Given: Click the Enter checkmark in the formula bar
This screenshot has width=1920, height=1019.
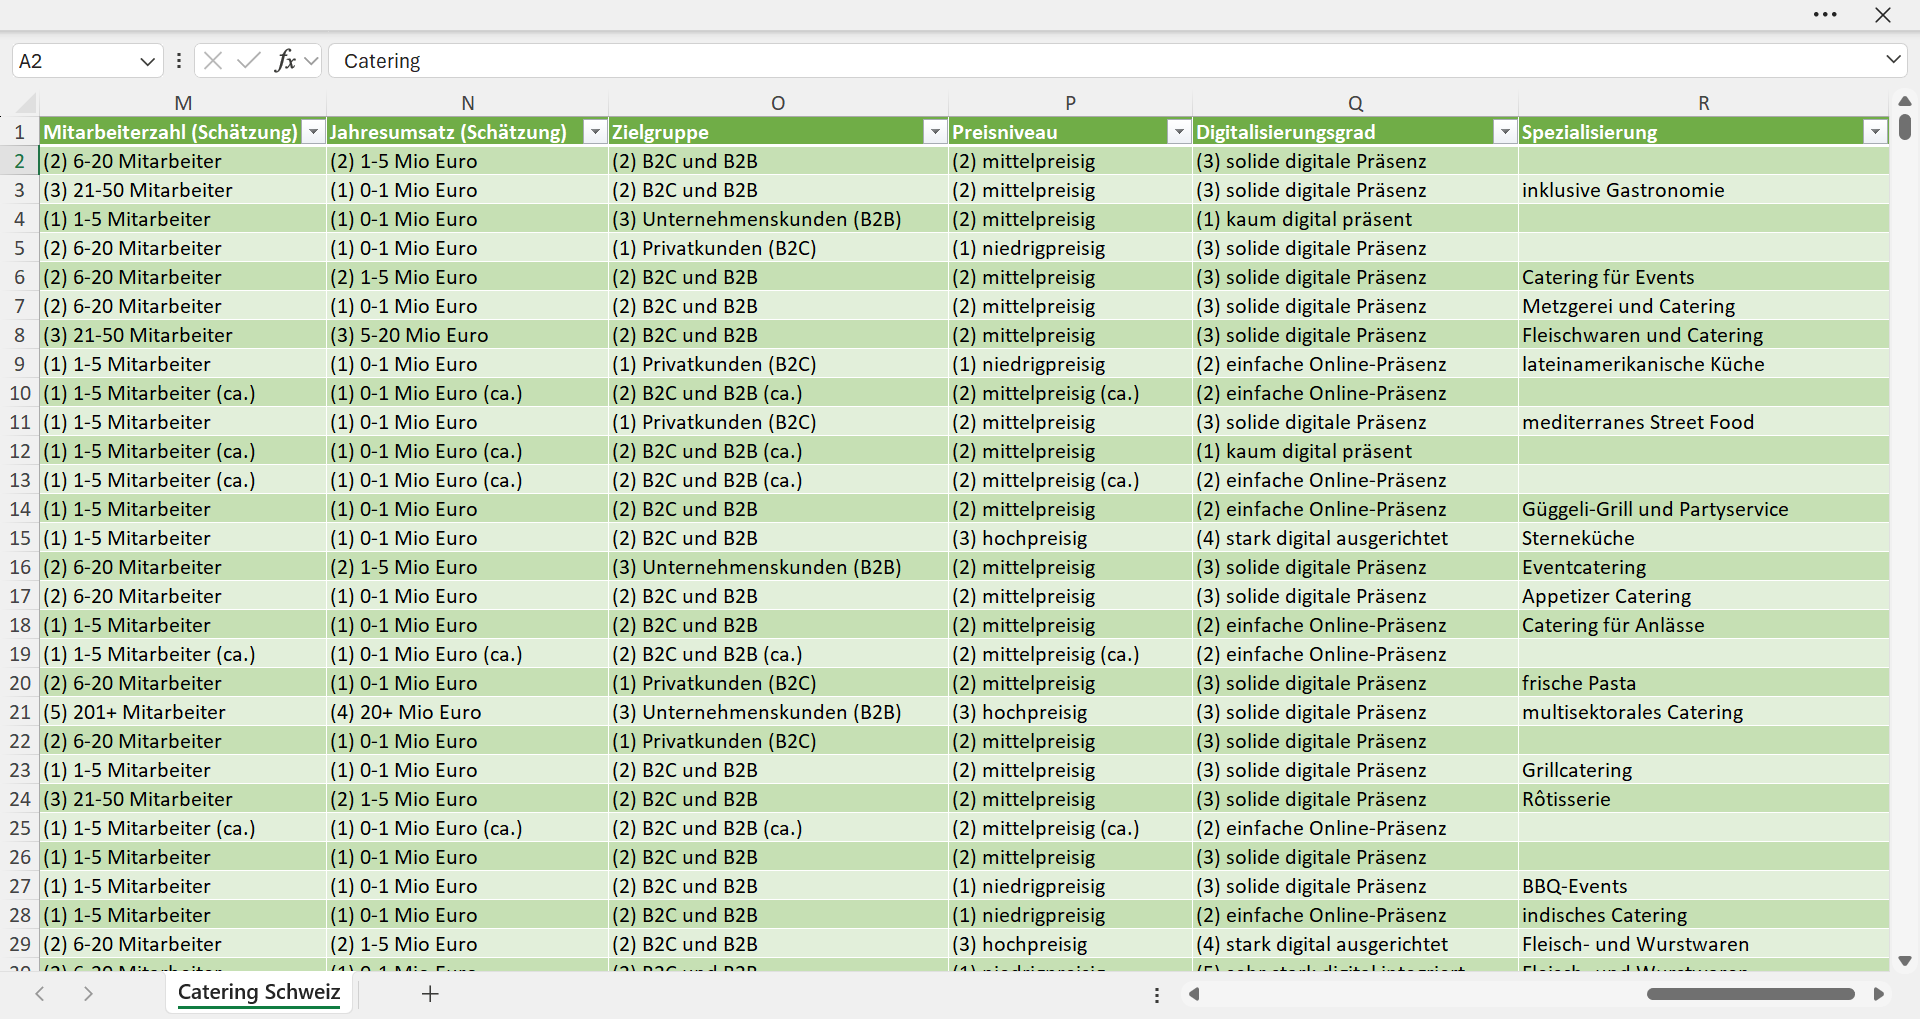Looking at the screenshot, I should point(248,61).
